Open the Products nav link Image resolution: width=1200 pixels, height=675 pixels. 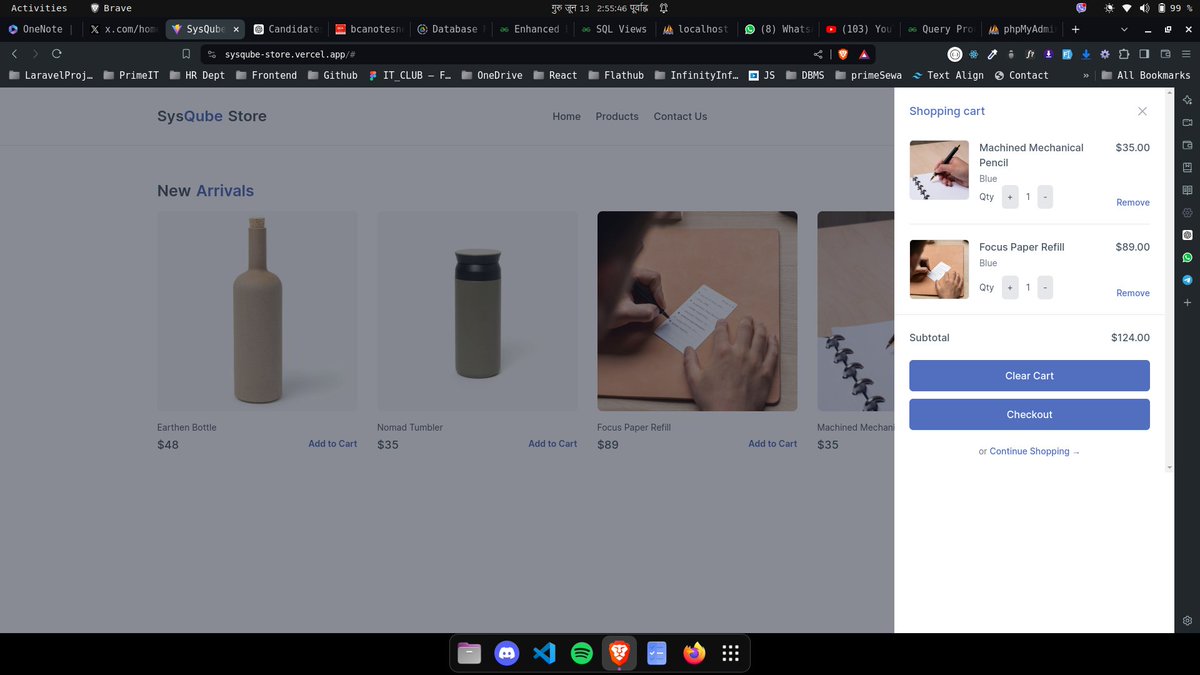click(x=617, y=116)
